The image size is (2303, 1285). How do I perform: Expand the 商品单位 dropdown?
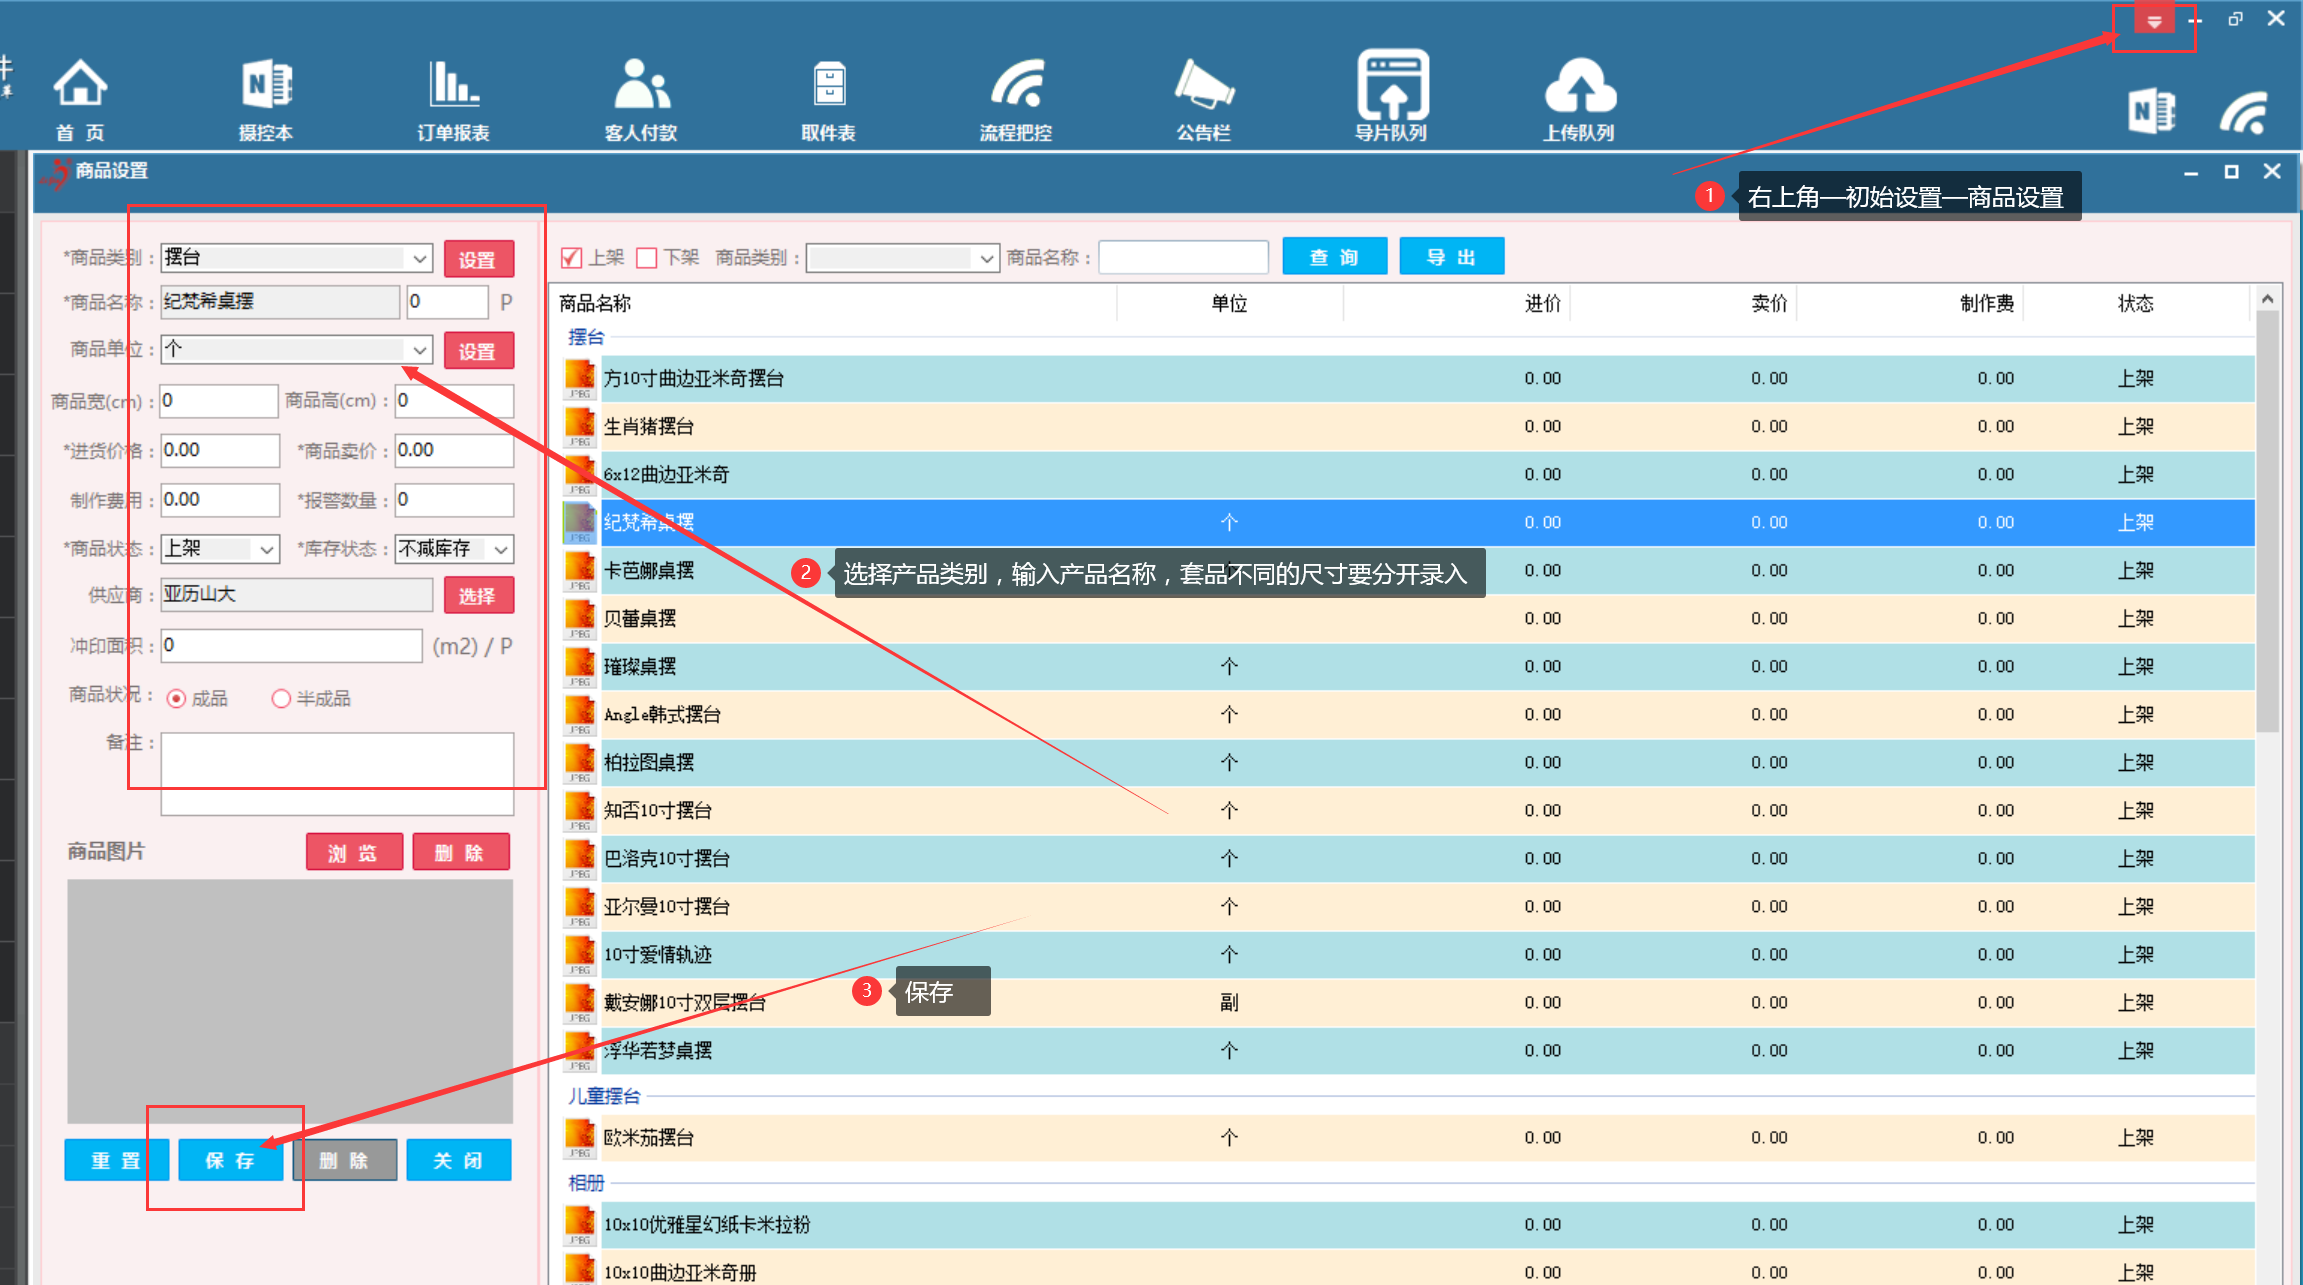(x=419, y=350)
